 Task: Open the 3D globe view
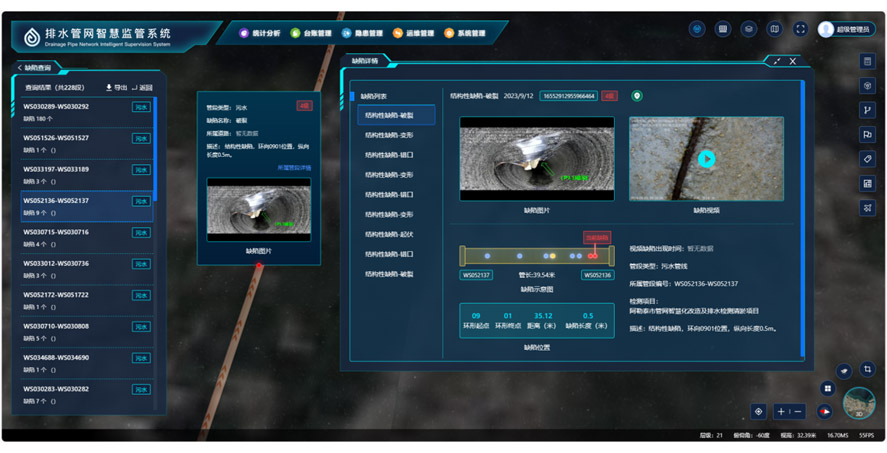point(858,404)
